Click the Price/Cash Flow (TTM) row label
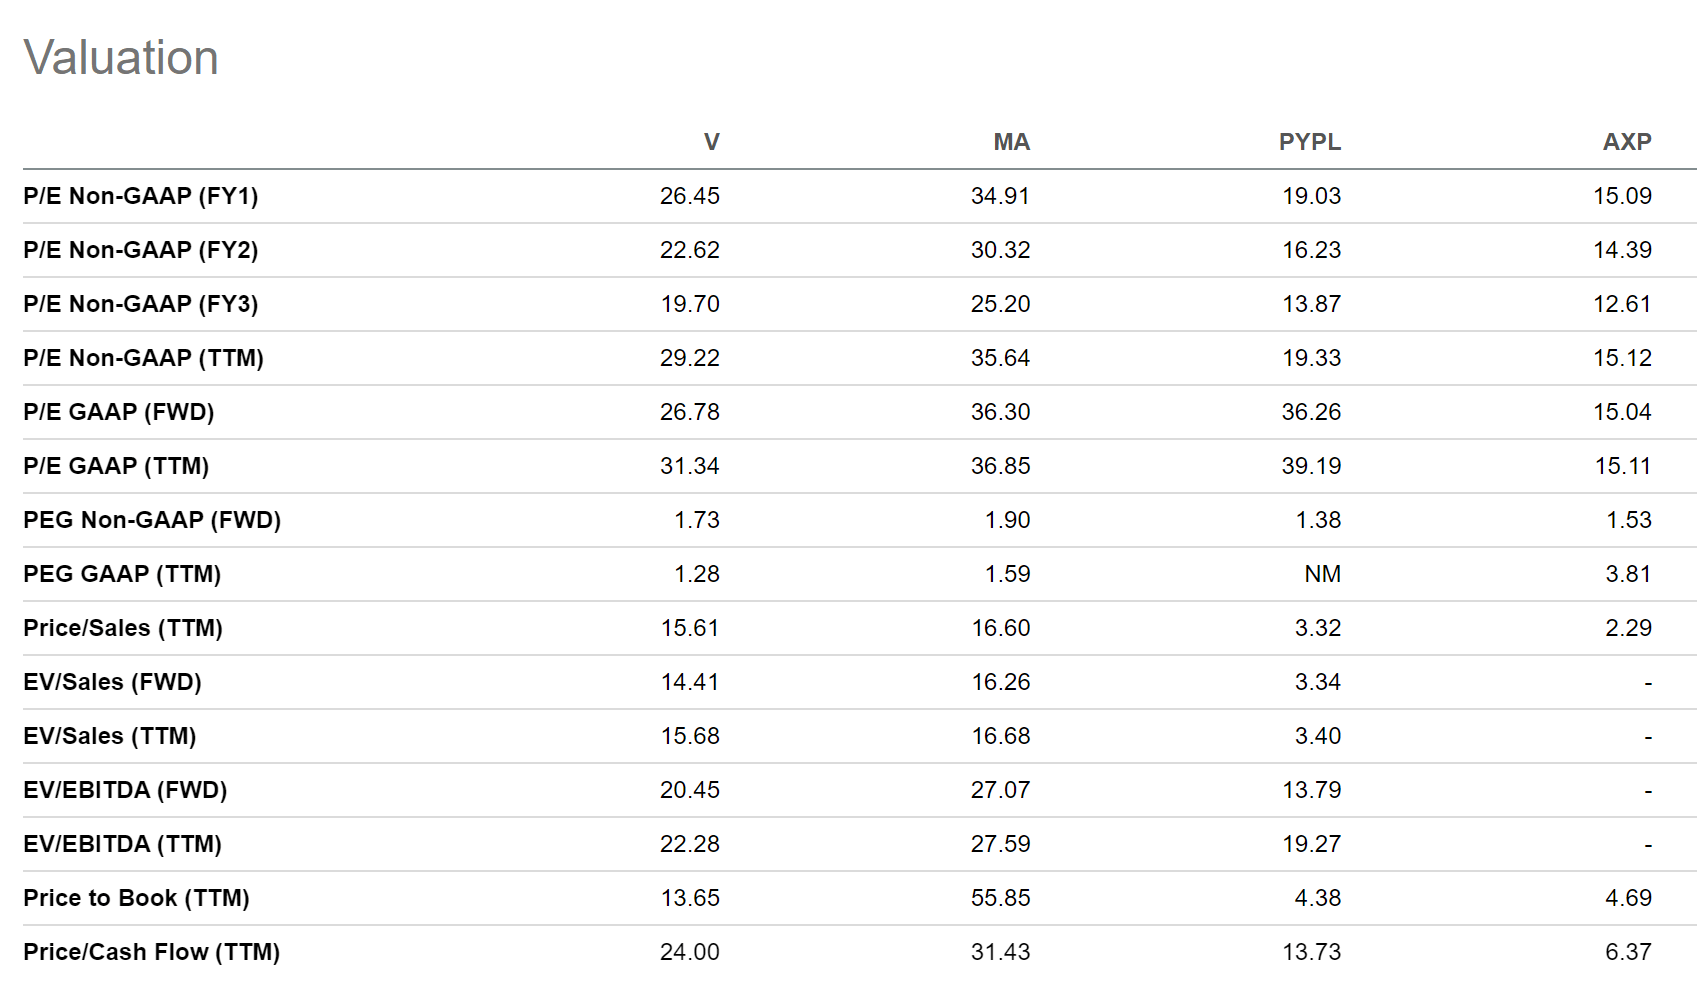This screenshot has width=1697, height=995. point(151,952)
